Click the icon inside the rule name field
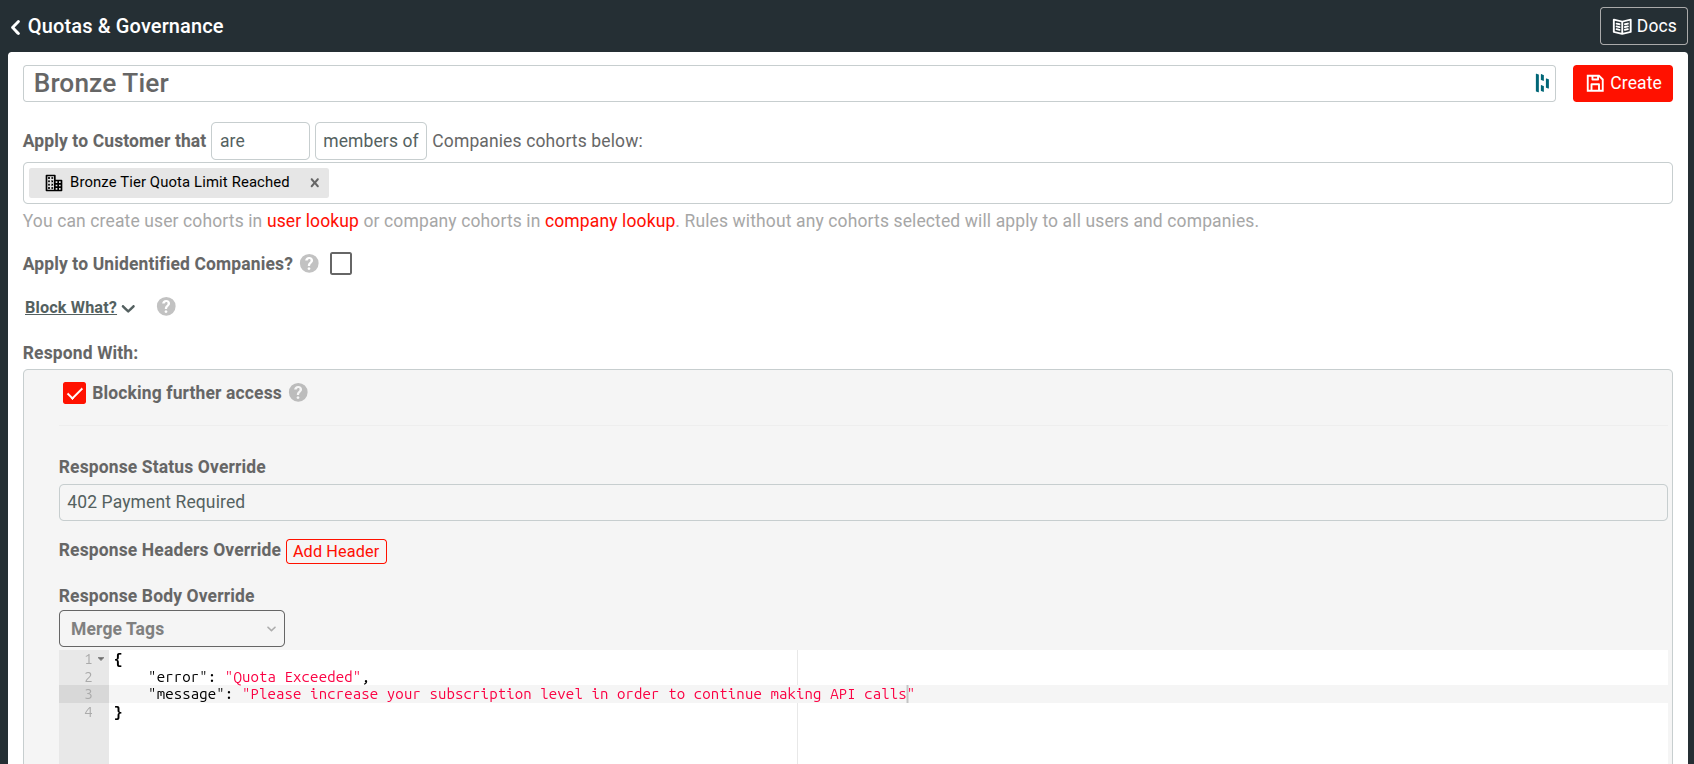 point(1541,83)
